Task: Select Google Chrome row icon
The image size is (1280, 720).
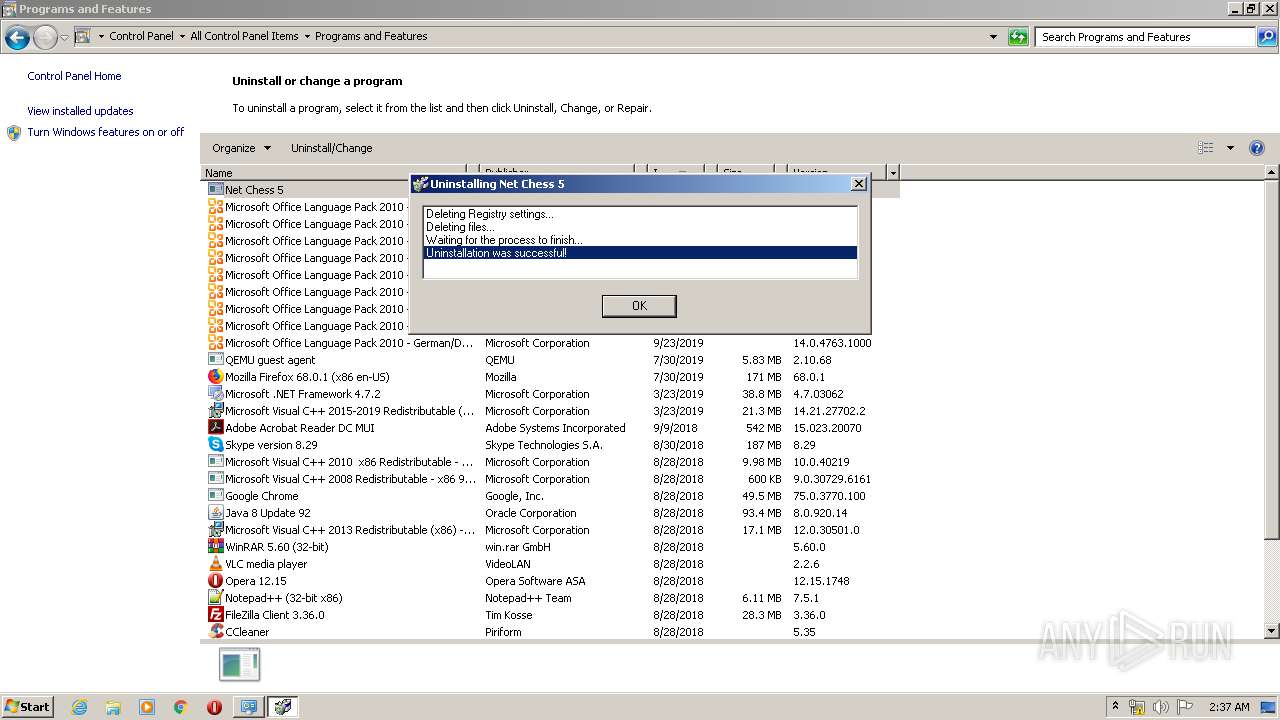Action: 215,496
